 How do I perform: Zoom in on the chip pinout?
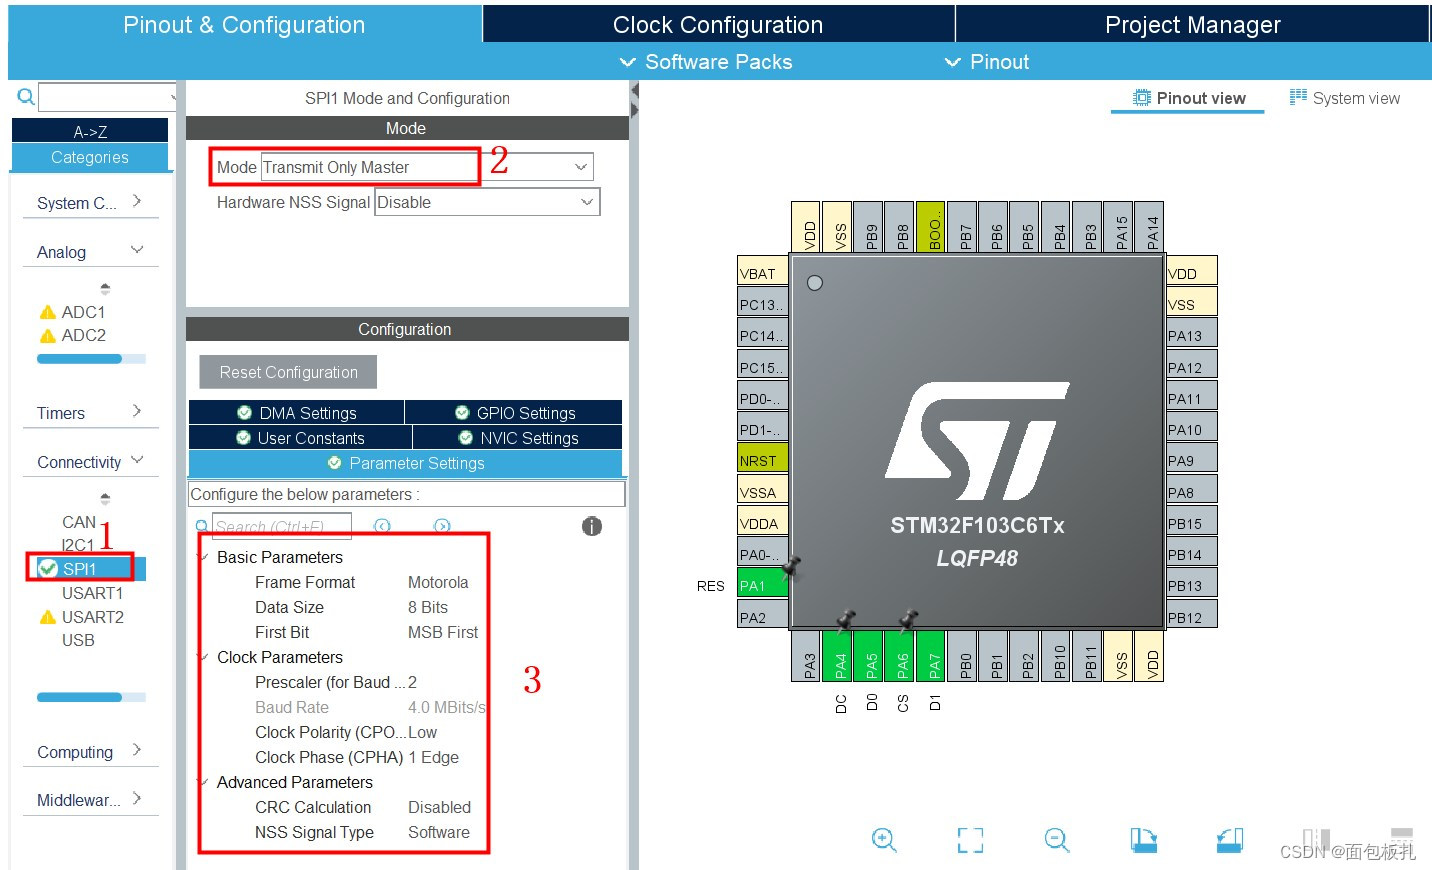[x=884, y=840]
